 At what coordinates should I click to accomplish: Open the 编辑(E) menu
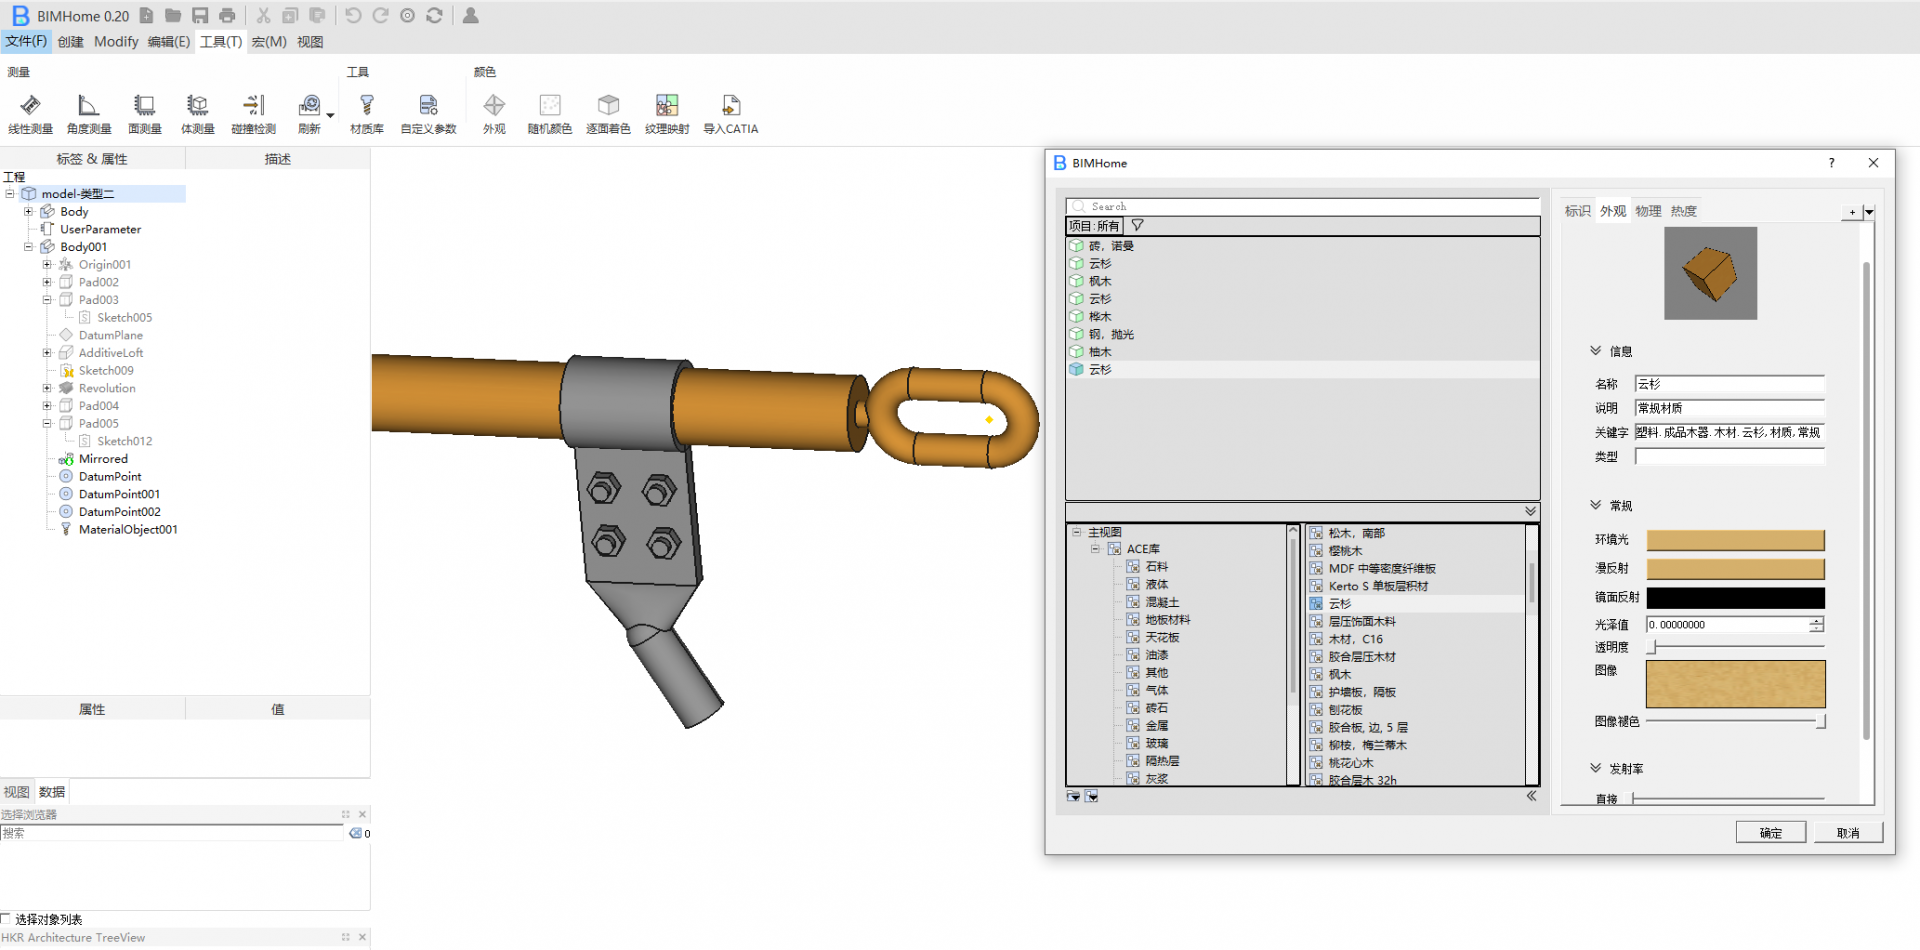(x=168, y=42)
